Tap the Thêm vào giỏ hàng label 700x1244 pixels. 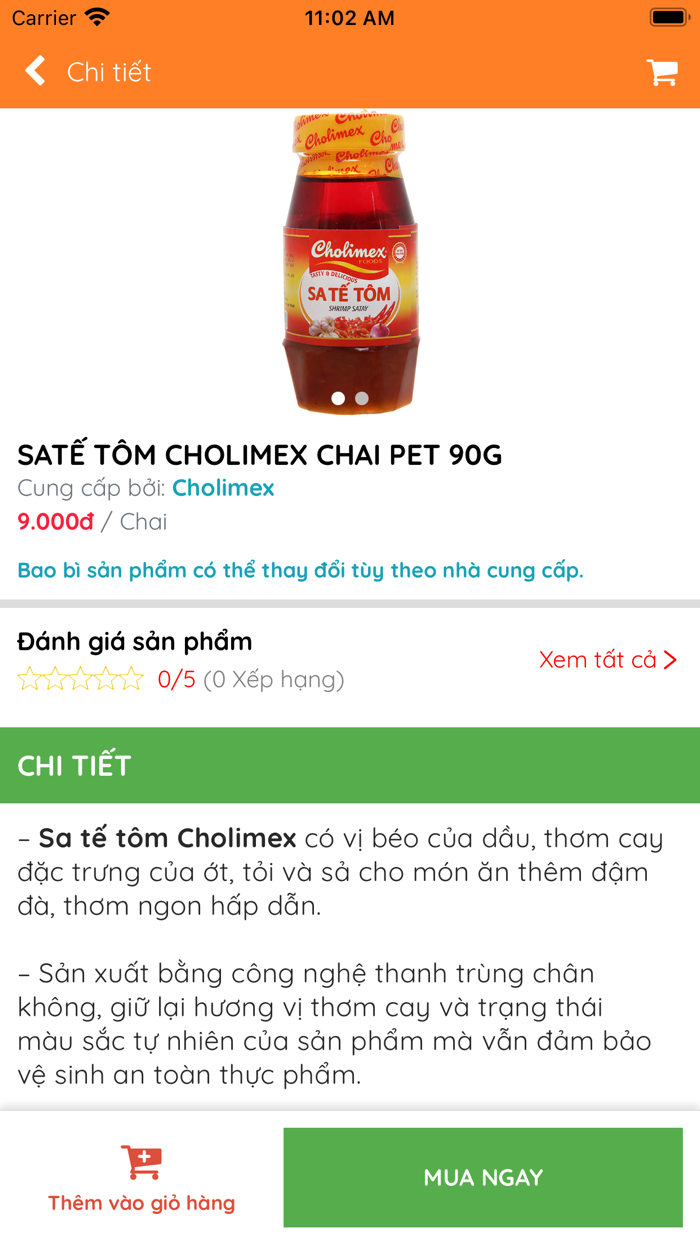point(141,1203)
